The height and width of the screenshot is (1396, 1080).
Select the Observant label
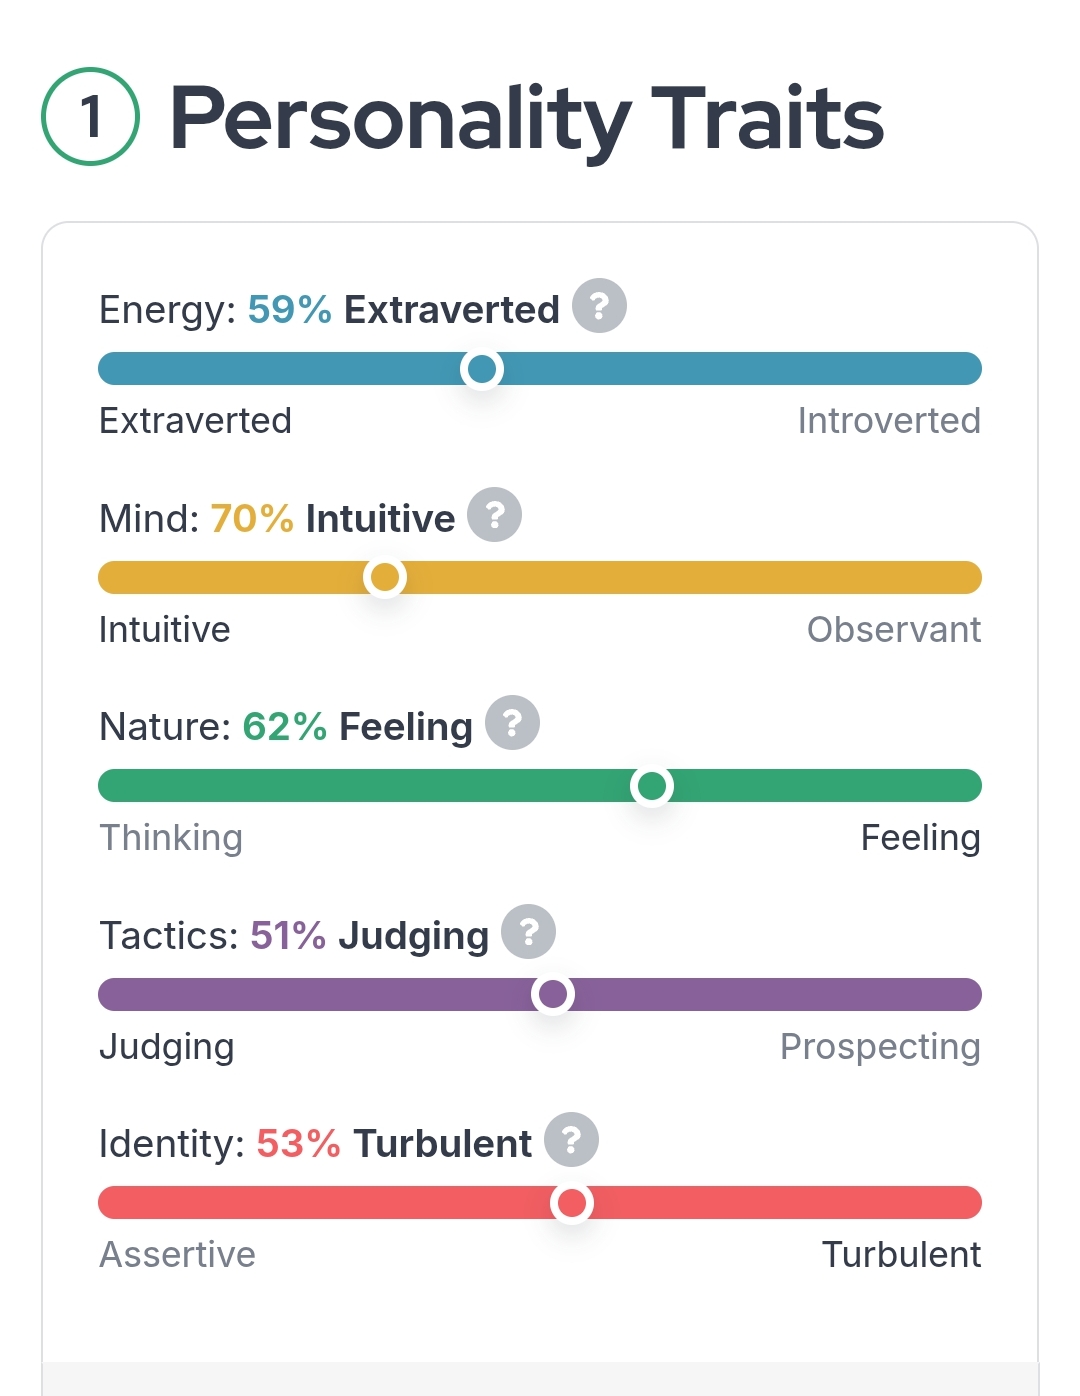click(x=894, y=630)
